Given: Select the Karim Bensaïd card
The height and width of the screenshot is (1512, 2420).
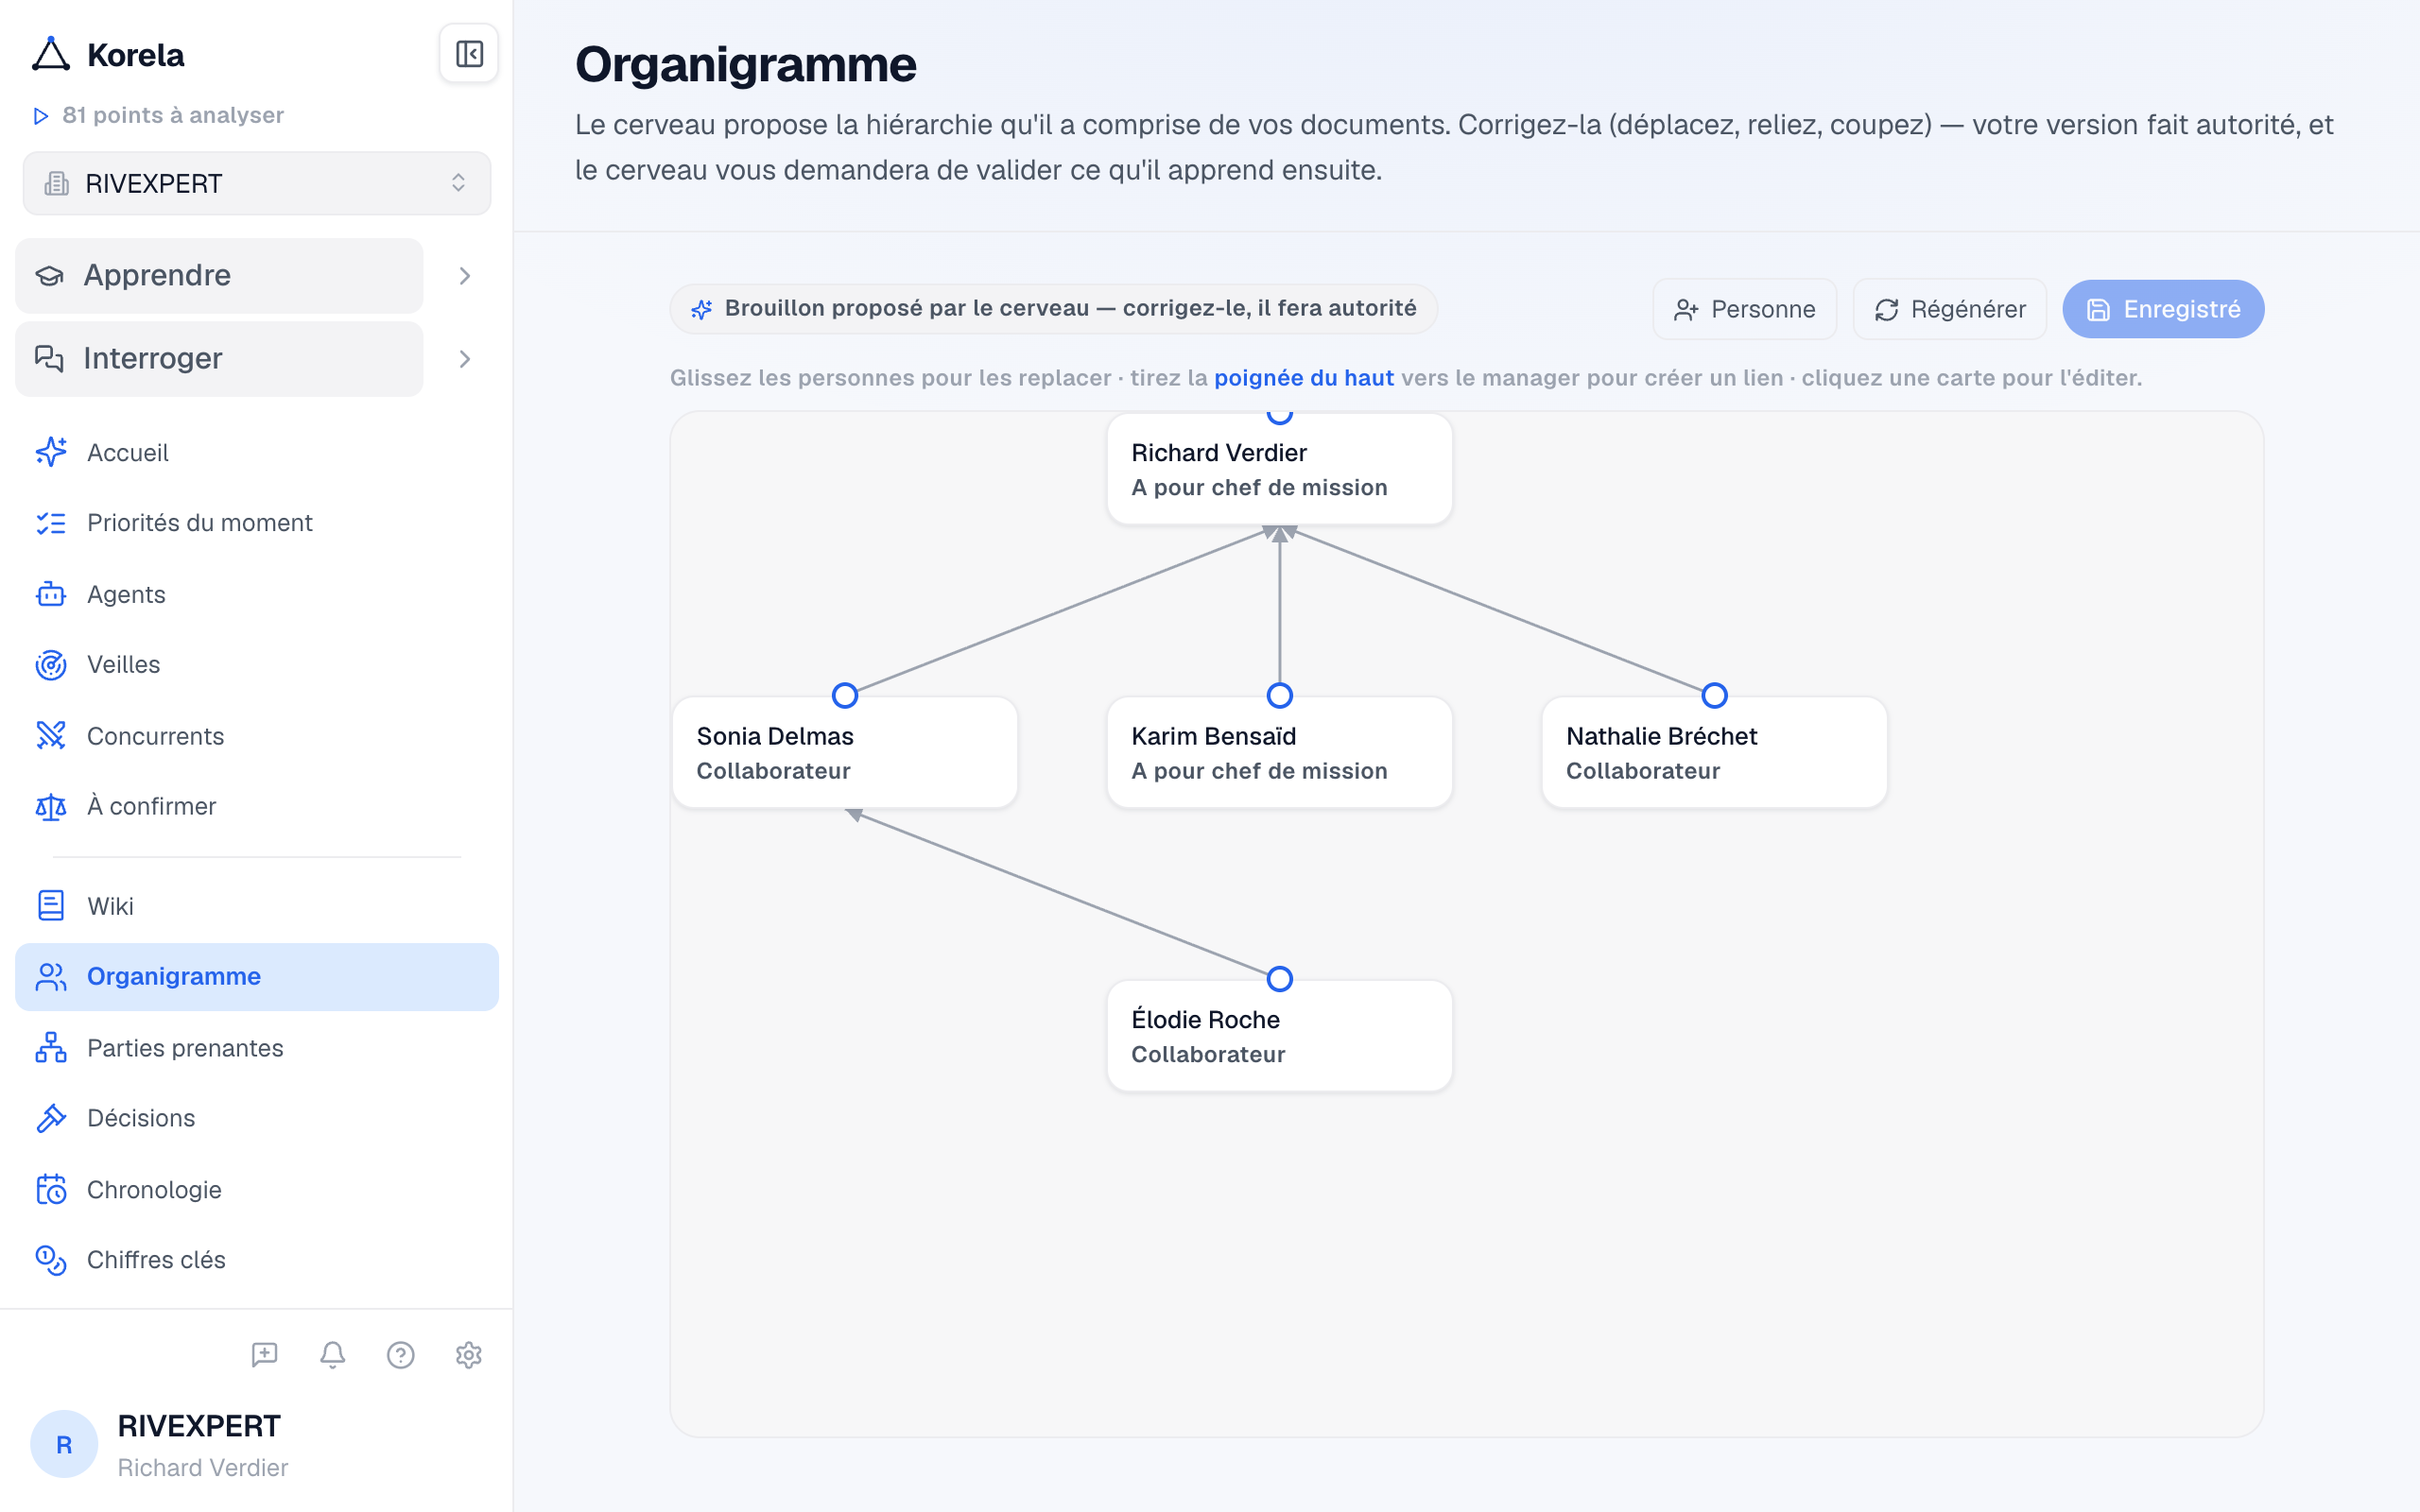Looking at the screenshot, I should click(1280, 752).
